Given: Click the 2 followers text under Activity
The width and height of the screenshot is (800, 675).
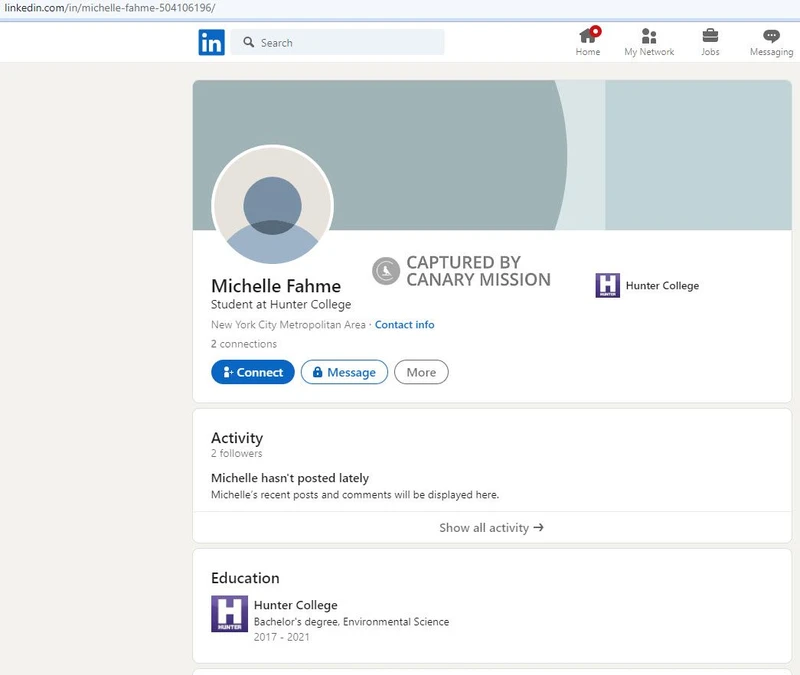Looking at the screenshot, I should pyautogui.click(x=237, y=453).
